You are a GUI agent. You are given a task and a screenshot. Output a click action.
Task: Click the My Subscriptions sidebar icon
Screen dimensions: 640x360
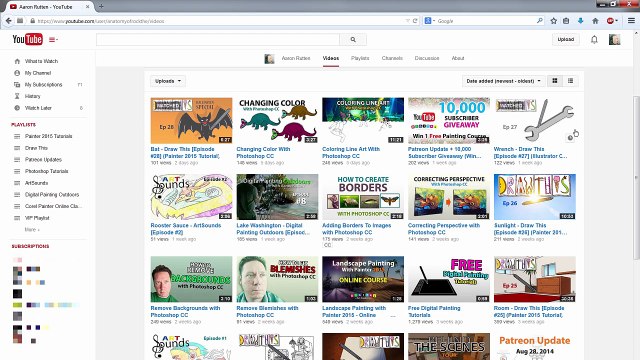[x=17, y=84]
